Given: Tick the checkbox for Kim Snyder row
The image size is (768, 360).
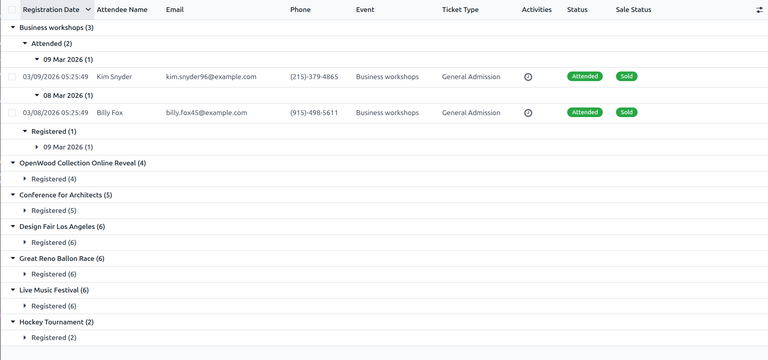Looking at the screenshot, I should click(12, 77).
